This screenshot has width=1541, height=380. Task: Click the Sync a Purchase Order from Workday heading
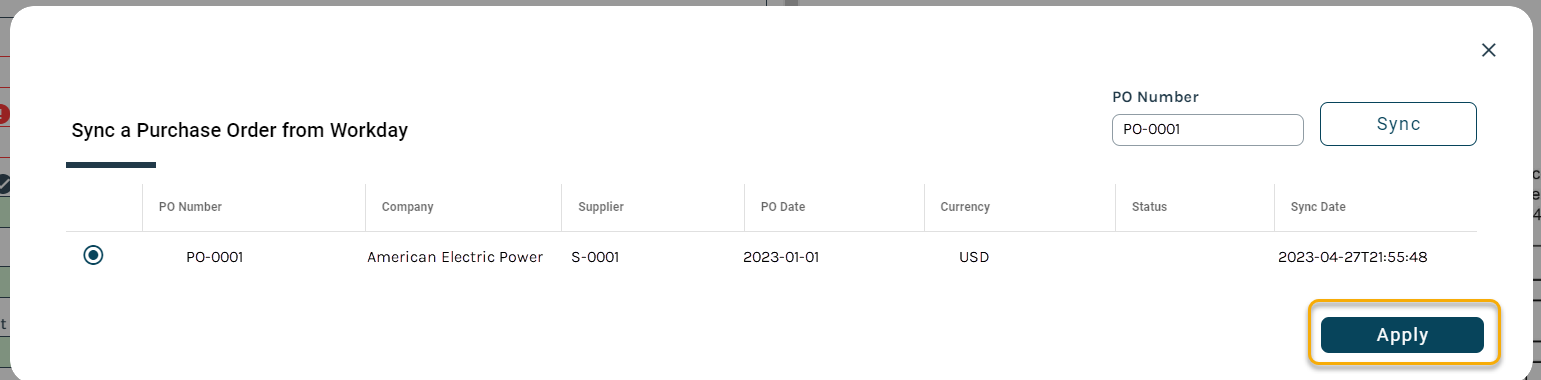(x=240, y=130)
